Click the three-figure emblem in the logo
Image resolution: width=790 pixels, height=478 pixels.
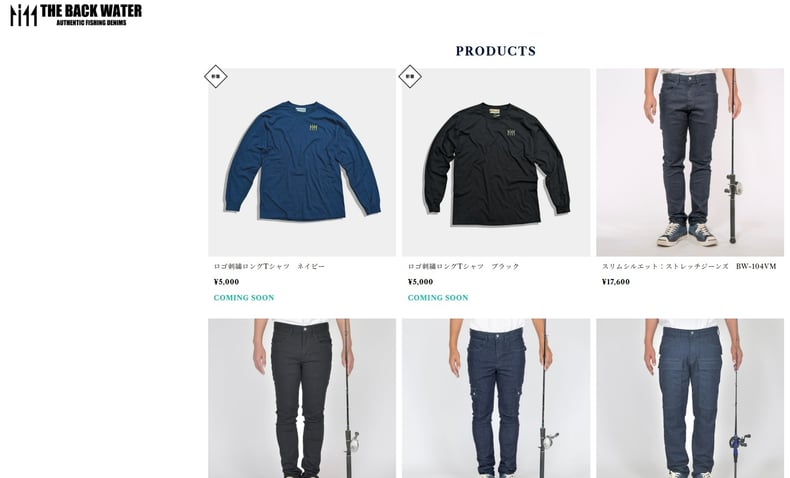tap(23, 15)
